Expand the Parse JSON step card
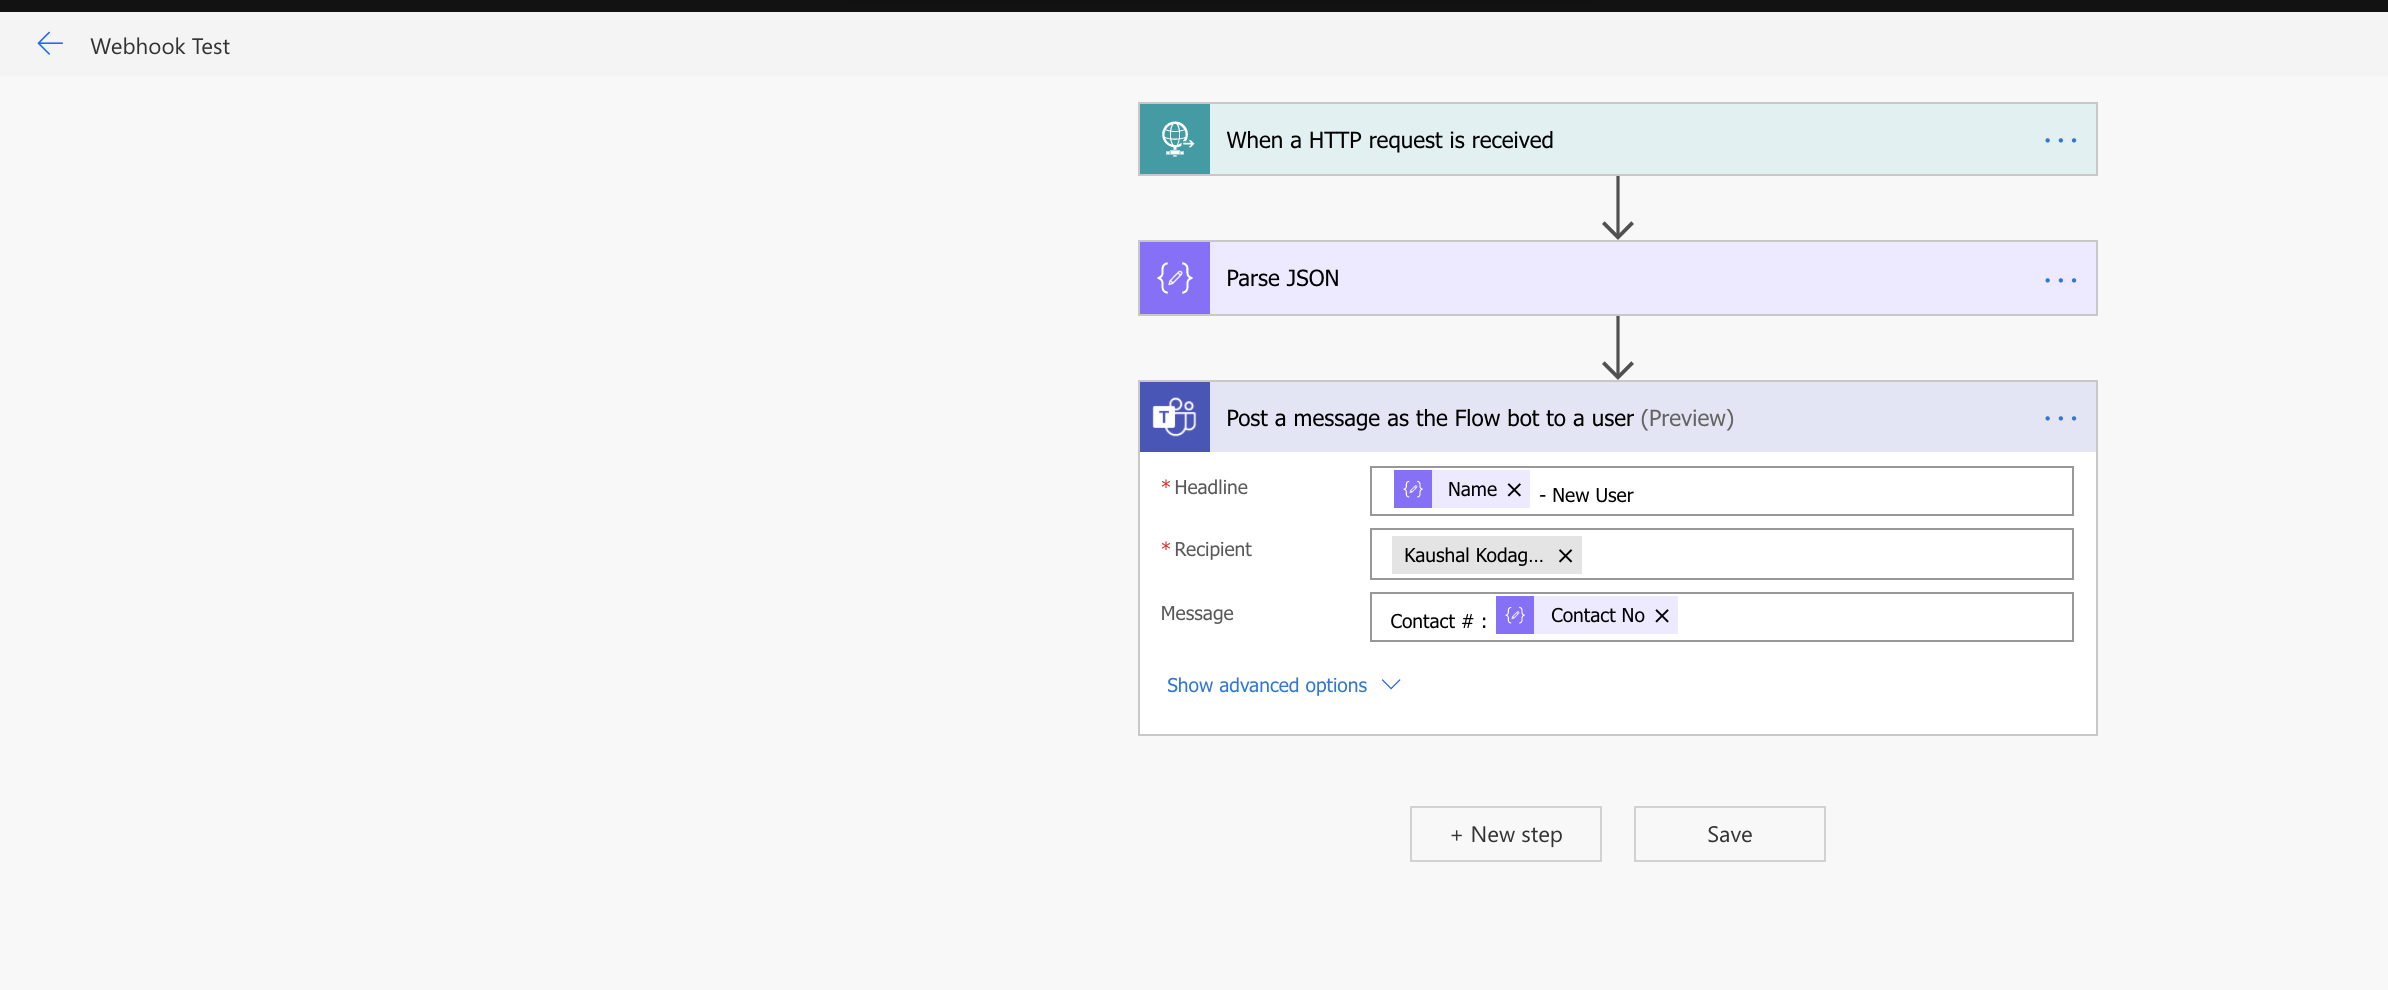Viewport: 2388px width, 990px height. [x=1600, y=278]
